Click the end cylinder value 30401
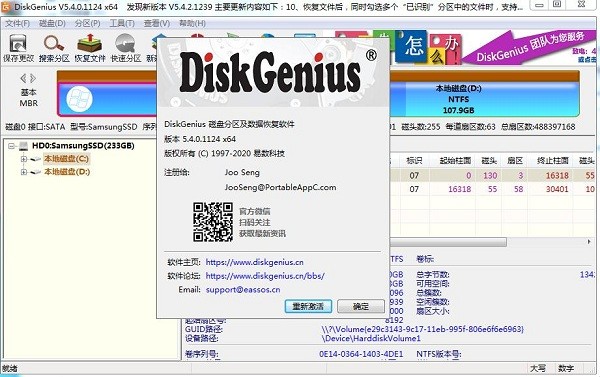The height and width of the screenshot is (377, 600). (557, 189)
